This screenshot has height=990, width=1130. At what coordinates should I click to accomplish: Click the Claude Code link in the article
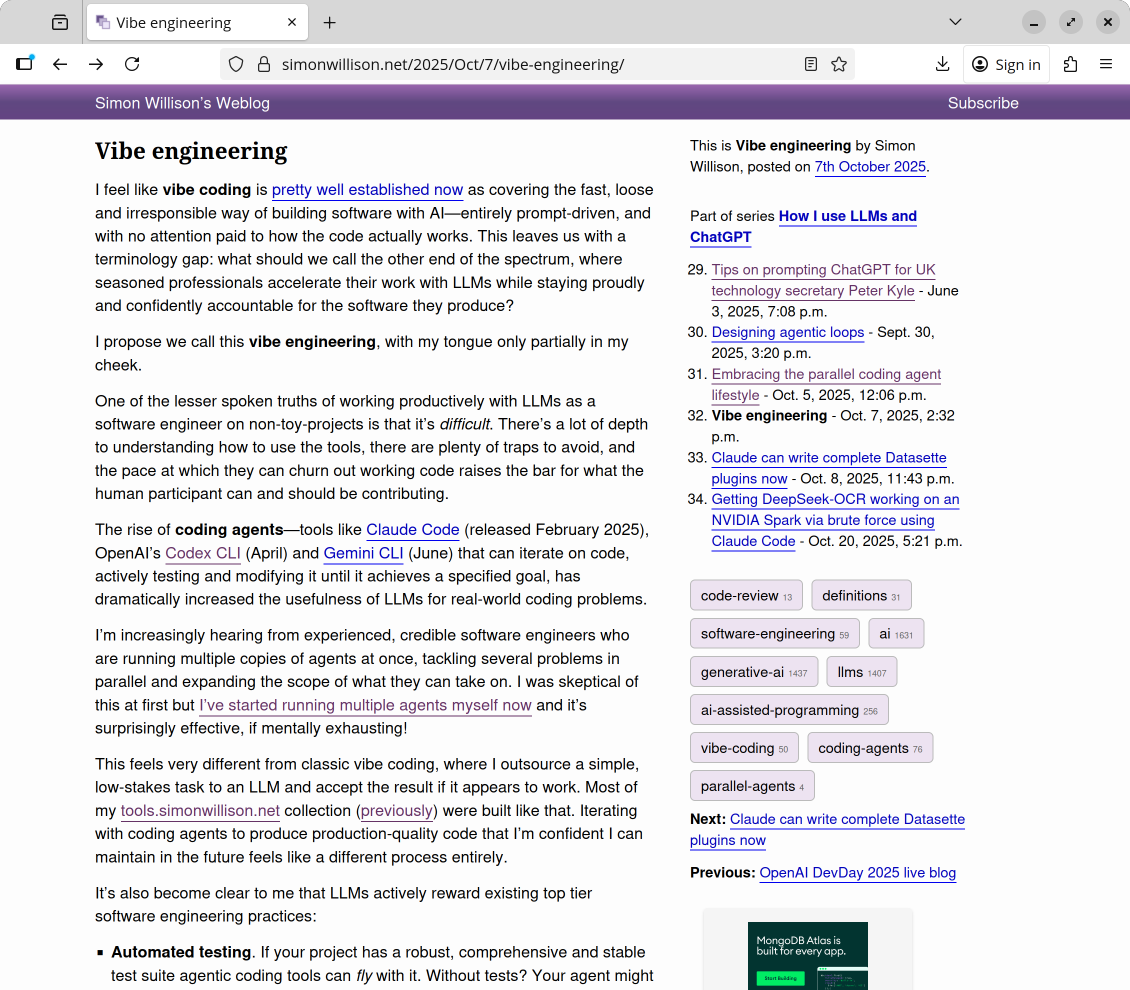(412, 530)
